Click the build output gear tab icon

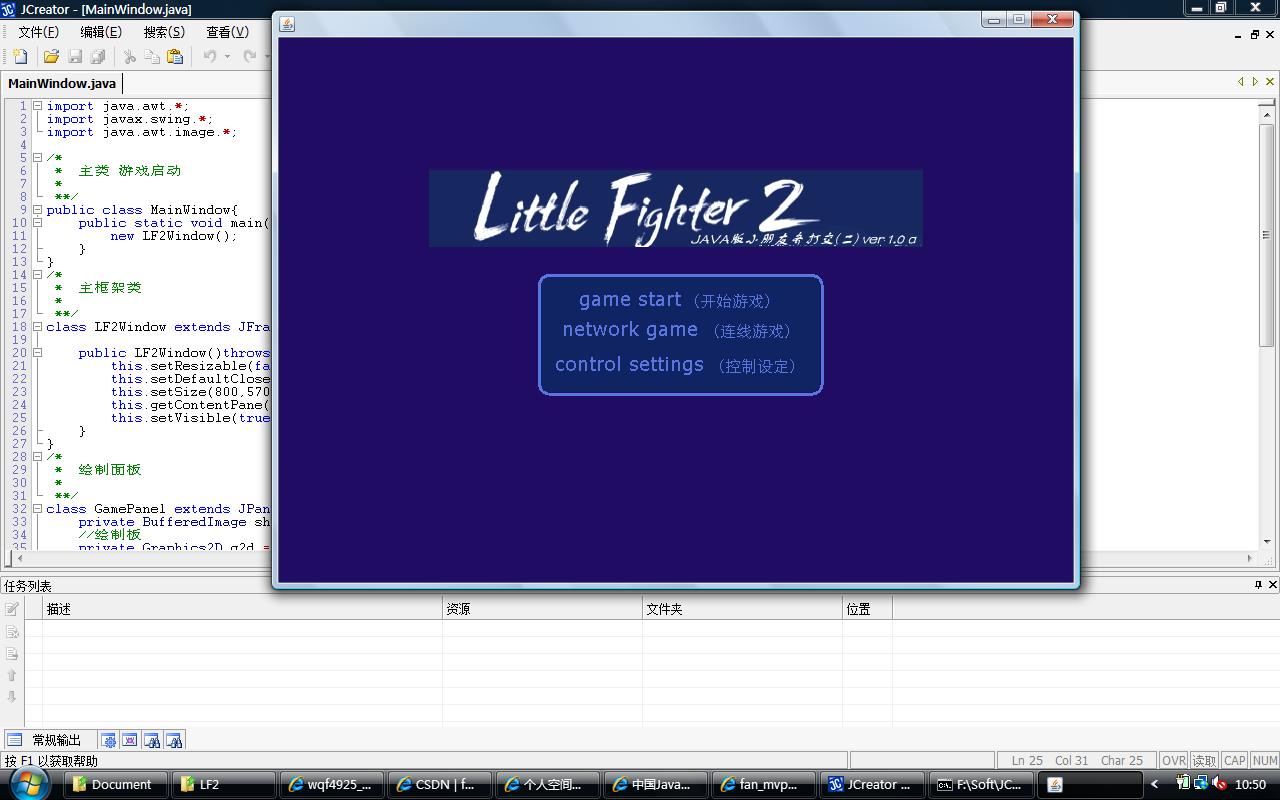(108, 740)
